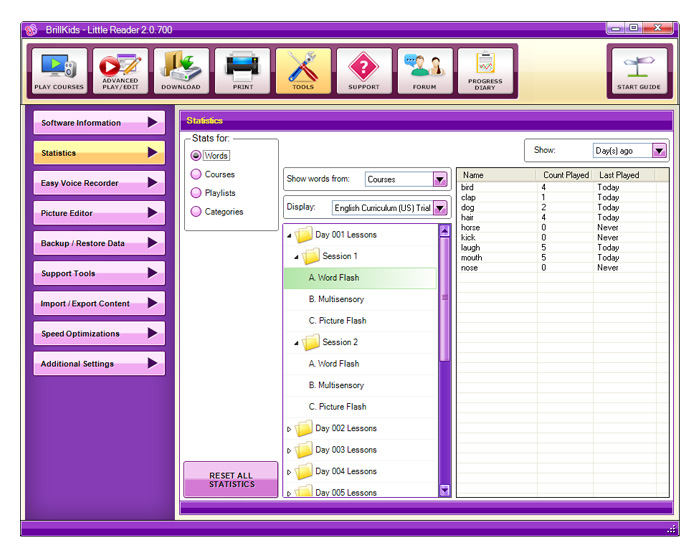Screen dimensions: 700x559
Task: Open the Print section icon
Action: (x=242, y=71)
